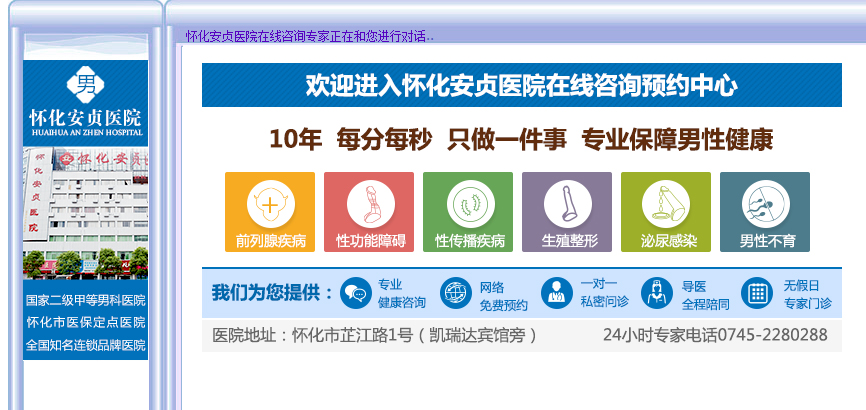Screen dimensions: 866x410
Task: Click the calendar icon beside 无假日专家门诊
Action: tap(757, 293)
